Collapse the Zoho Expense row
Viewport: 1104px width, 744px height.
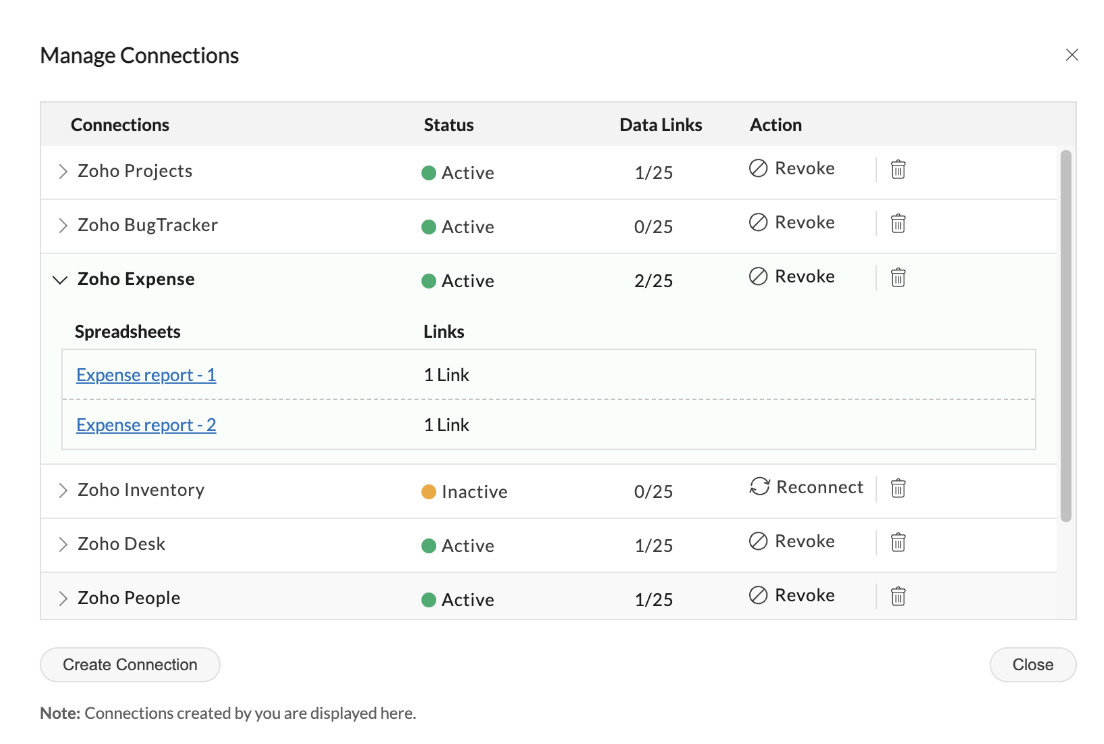(x=61, y=280)
